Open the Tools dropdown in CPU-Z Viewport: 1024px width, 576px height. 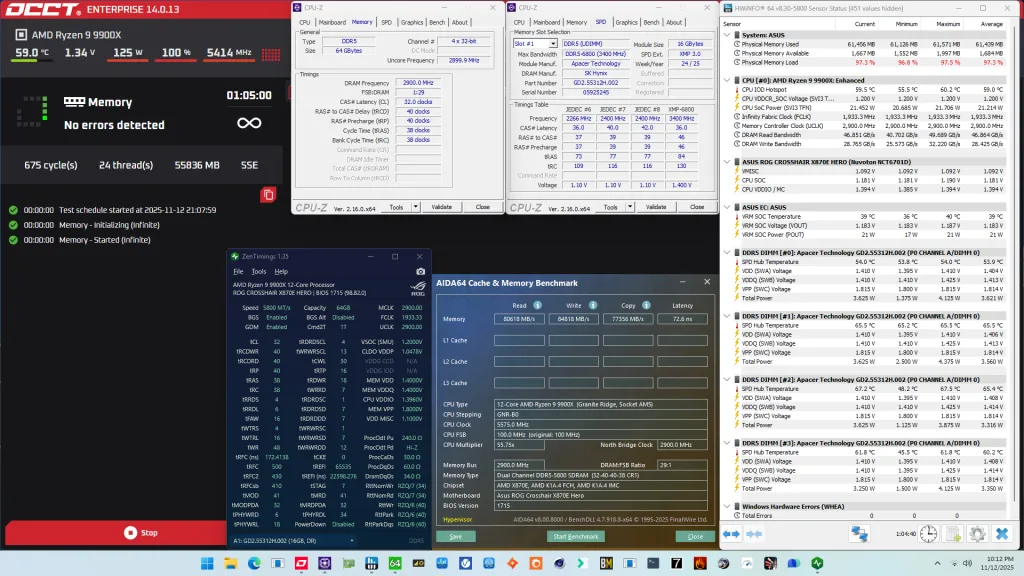(395, 207)
